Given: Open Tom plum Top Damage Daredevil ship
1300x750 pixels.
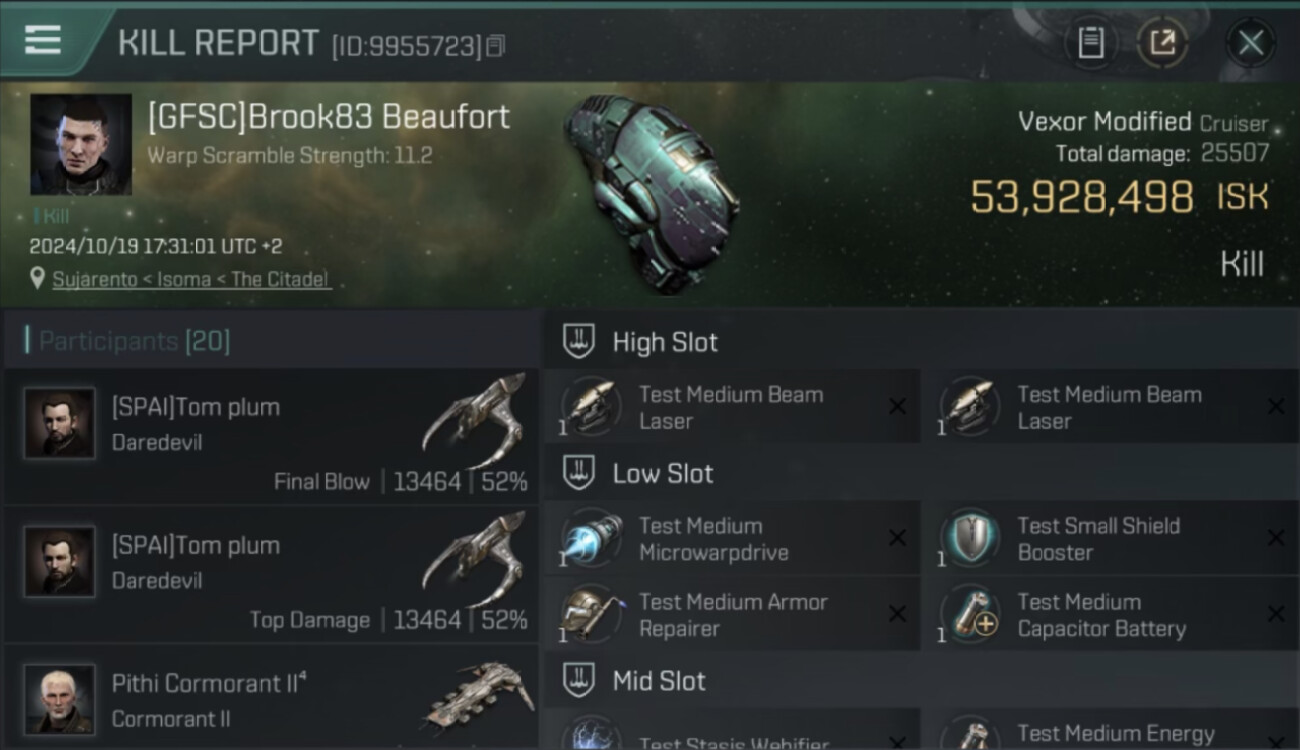Looking at the screenshot, I should click(475, 560).
